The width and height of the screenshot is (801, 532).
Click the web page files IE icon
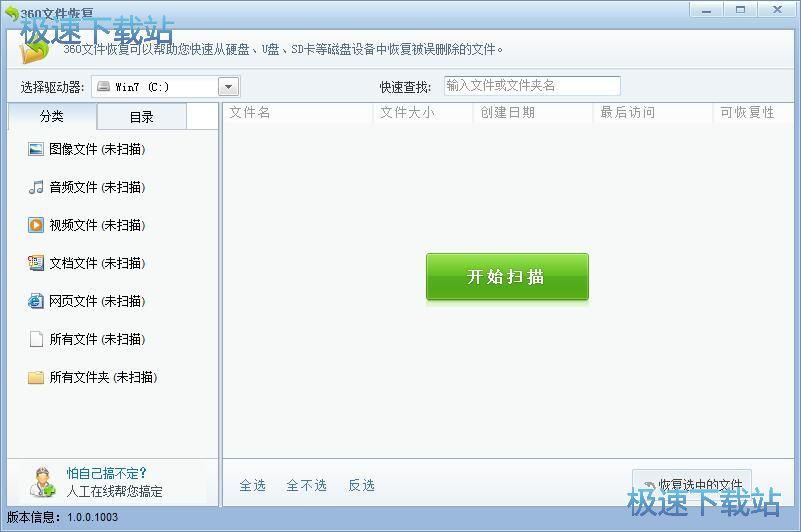point(36,301)
